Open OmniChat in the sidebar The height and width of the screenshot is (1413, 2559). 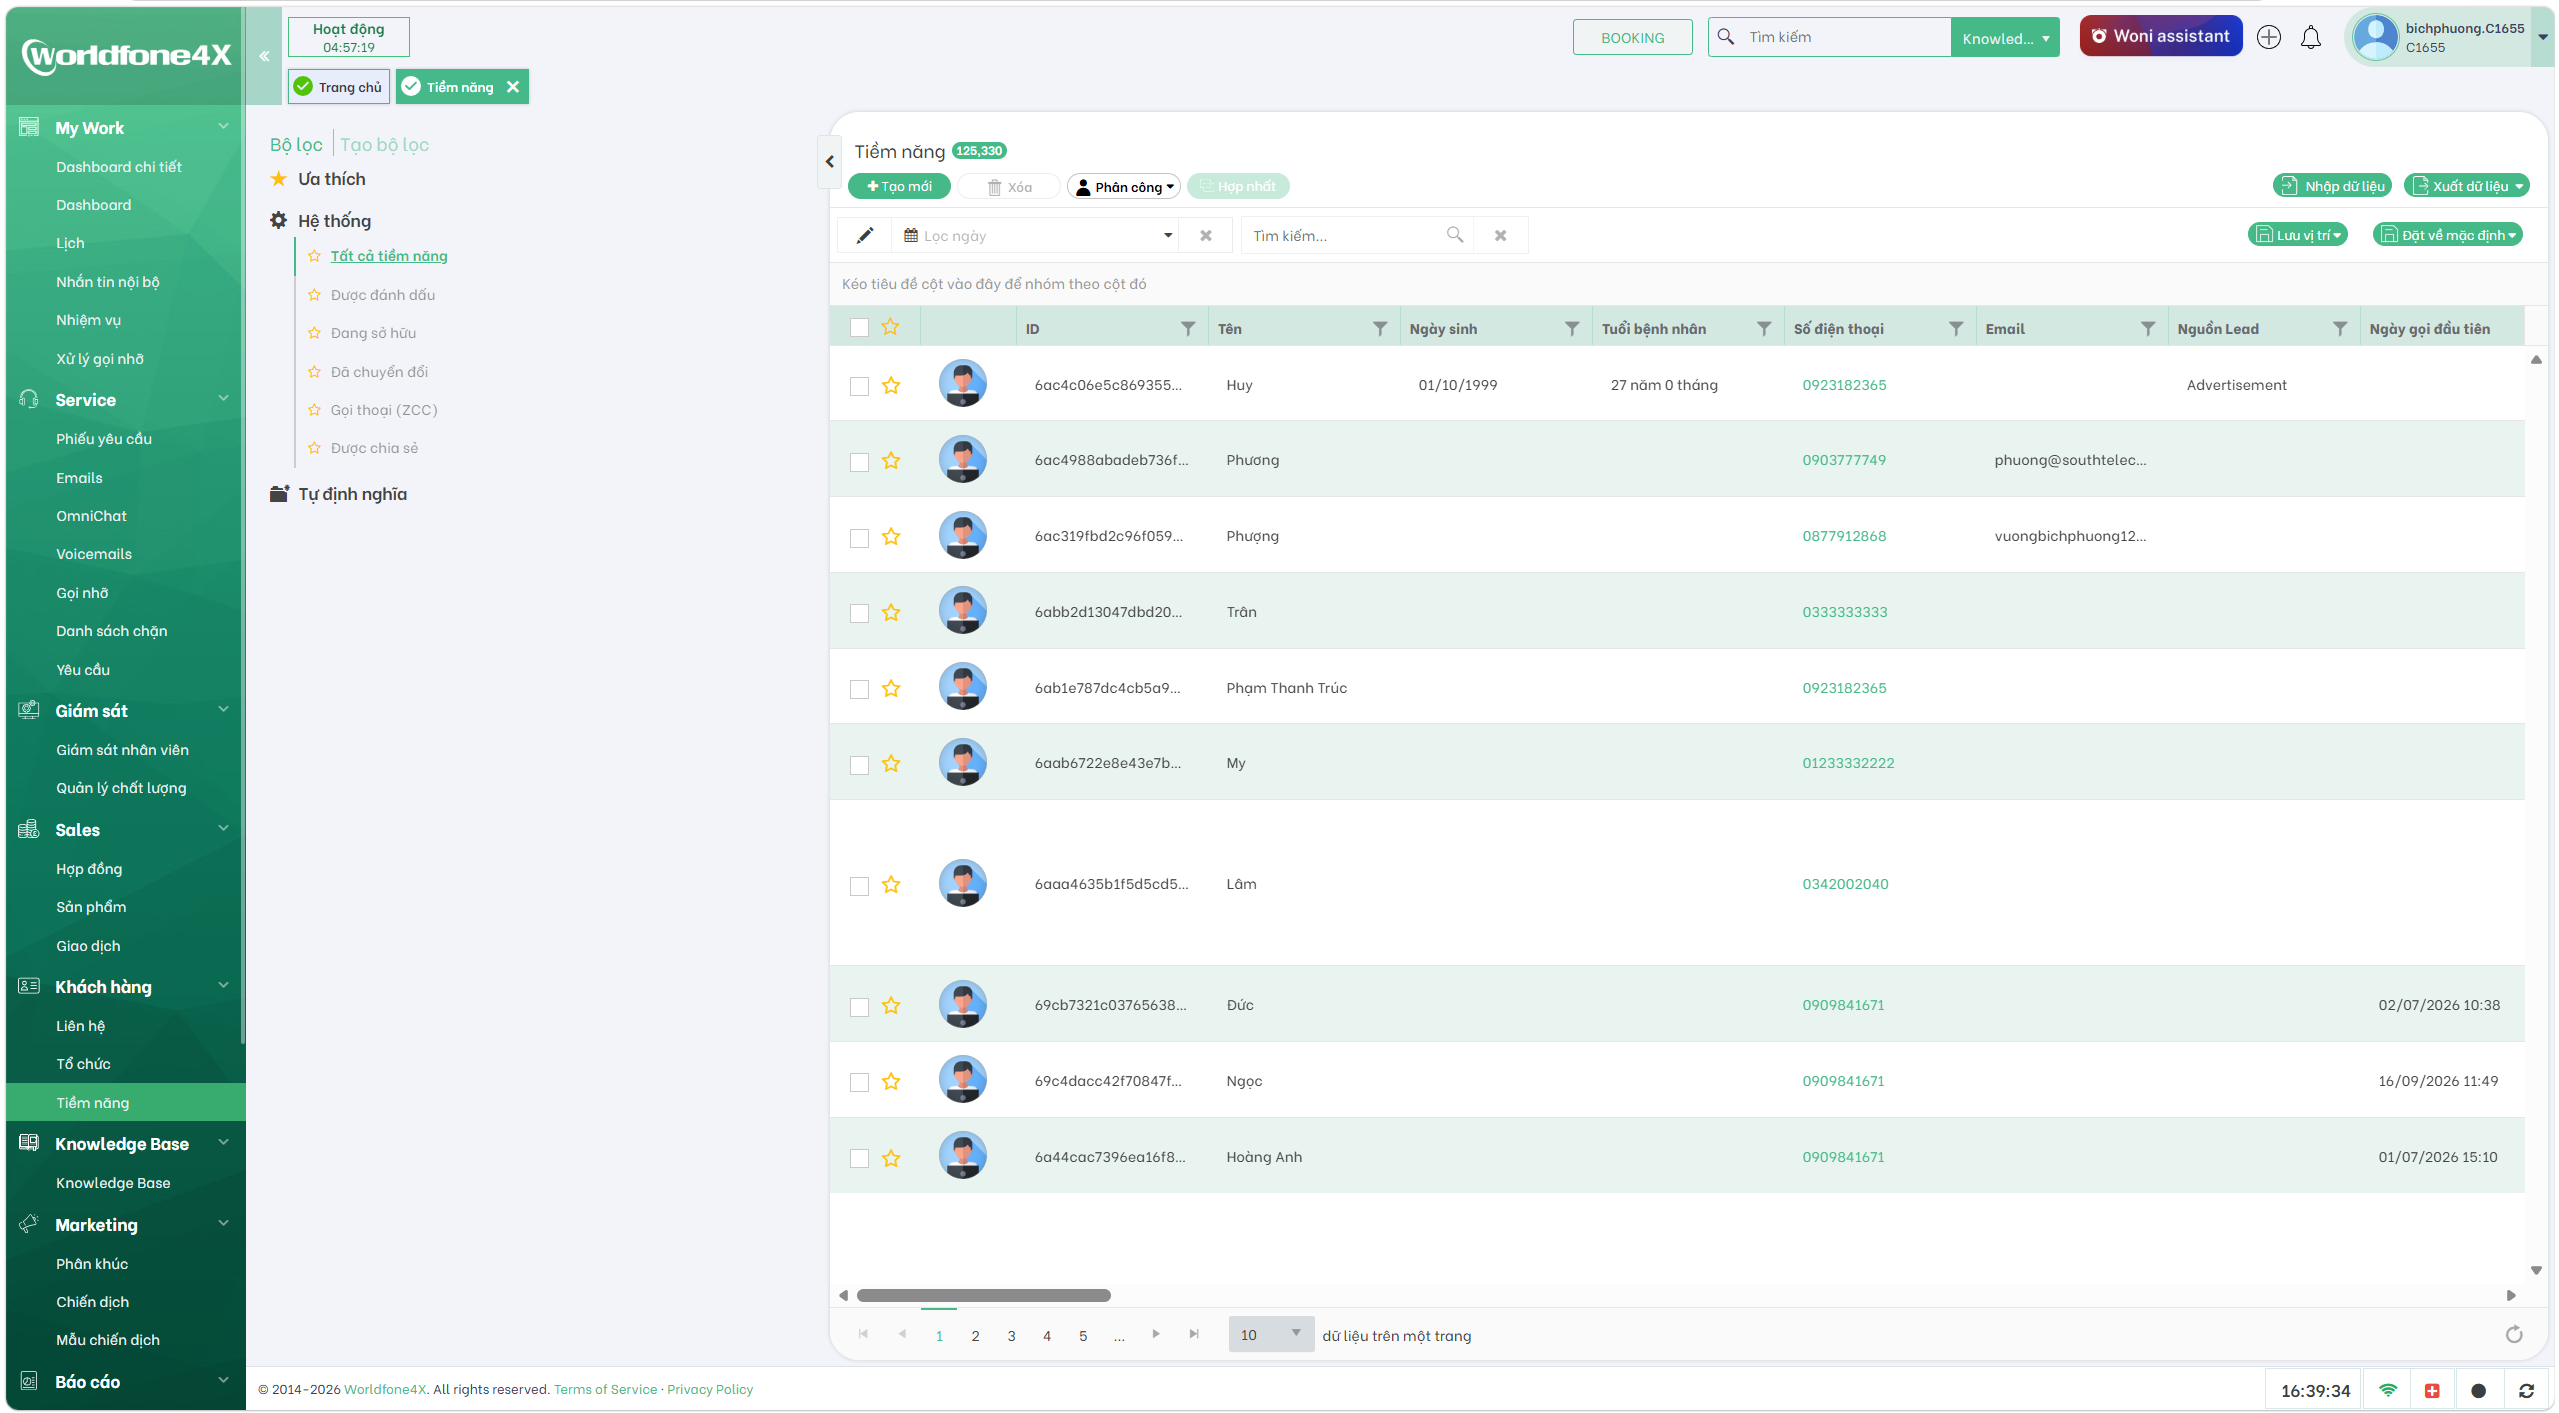tap(91, 516)
